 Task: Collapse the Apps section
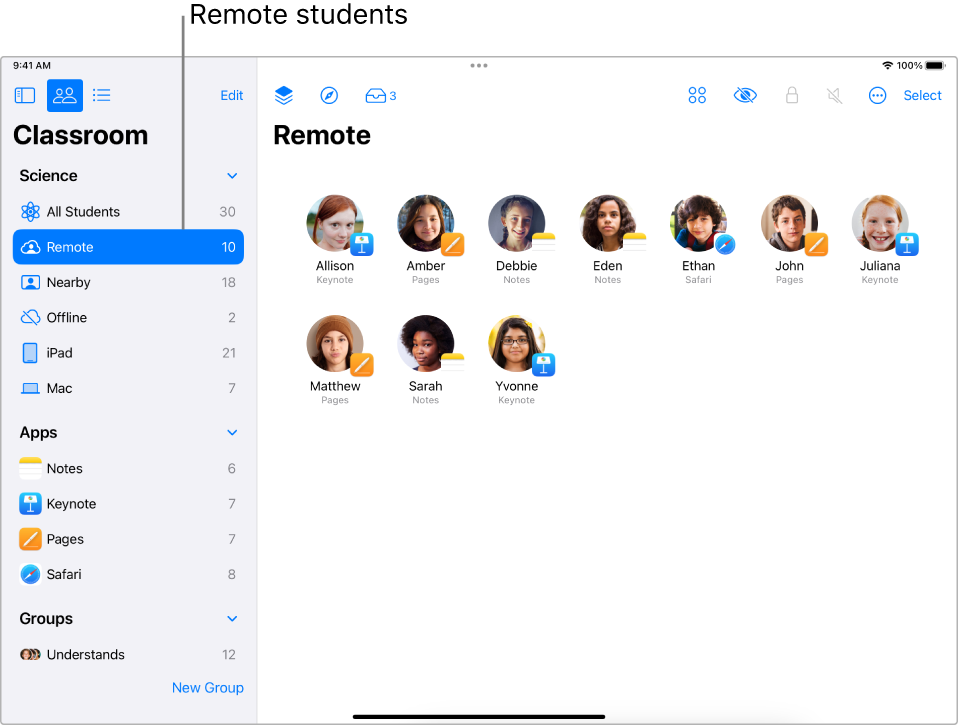coord(232,432)
